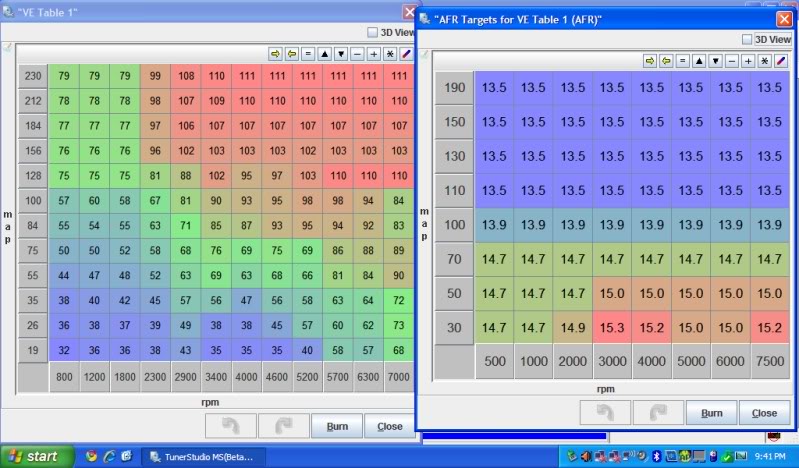Enable 3D View in VE Table 1
This screenshot has width=799, height=468.
[372, 32]
